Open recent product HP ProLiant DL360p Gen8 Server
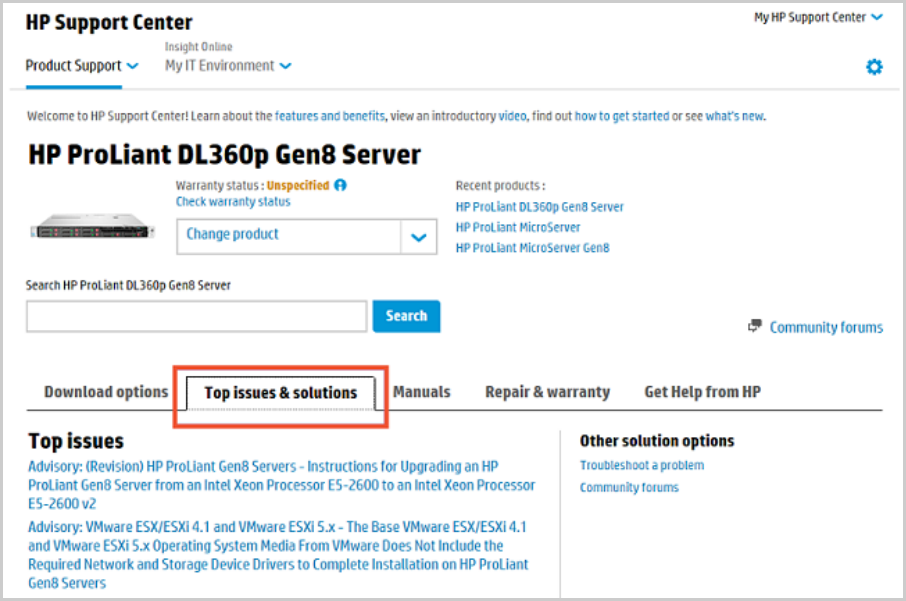 pos(540,207)
